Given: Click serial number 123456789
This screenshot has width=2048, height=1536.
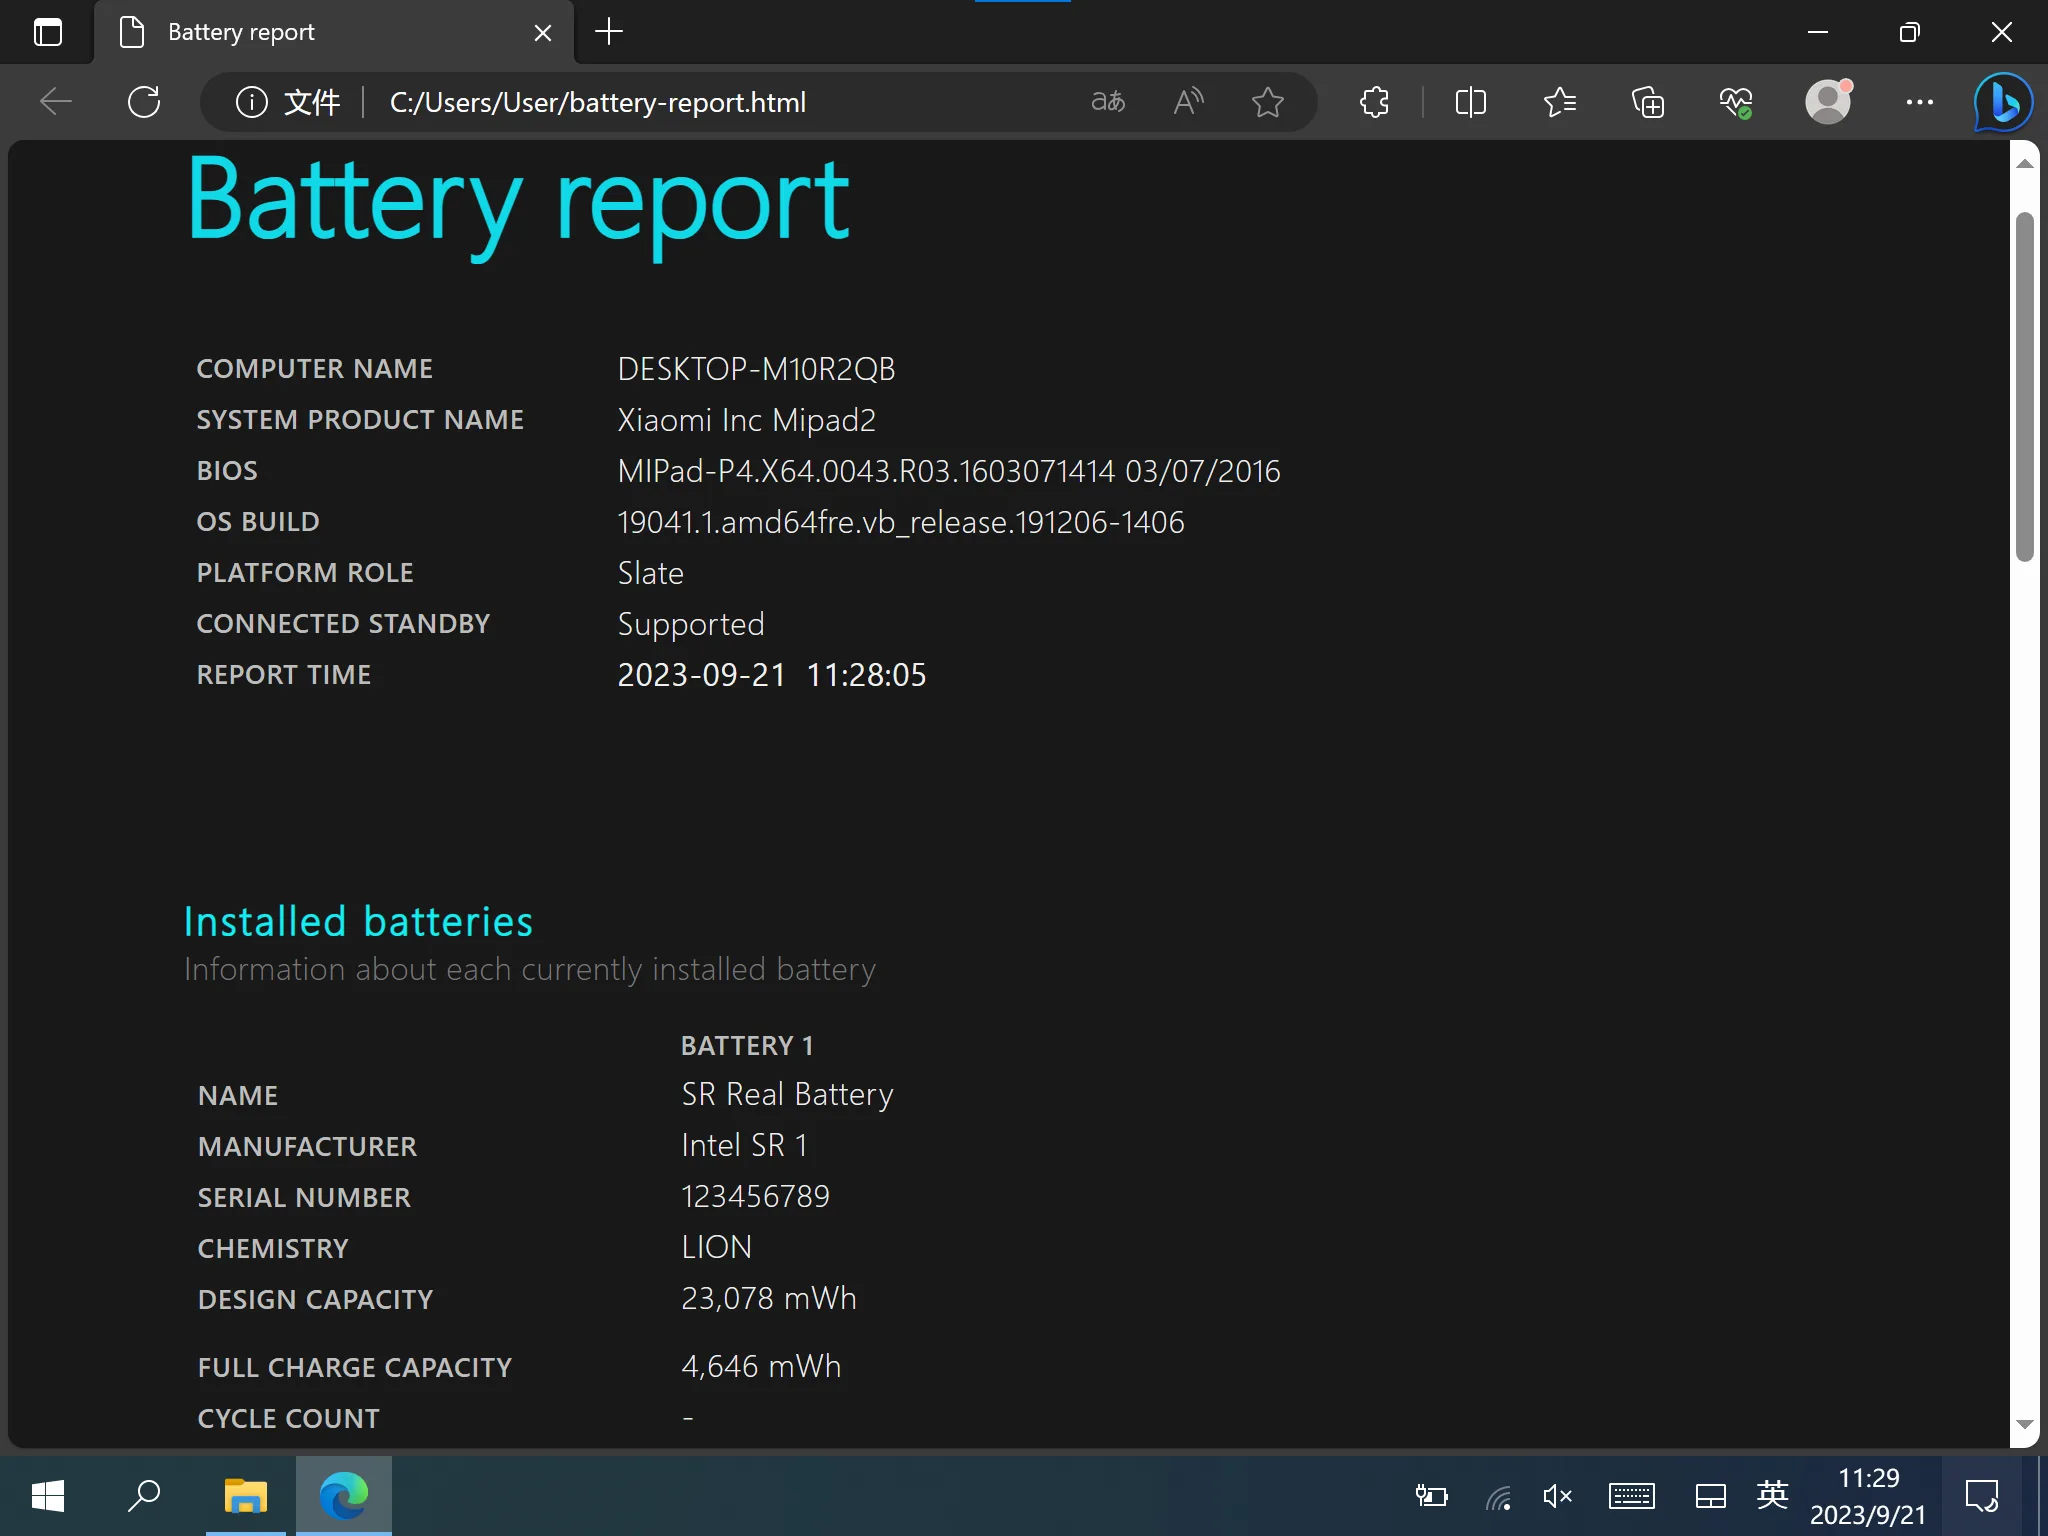Looking at the screenshot, I should [x=755, y=1196].
